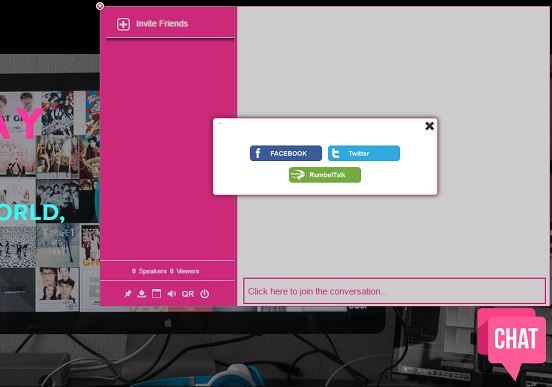
Task: Mute sounds with the speaker icon
Action: (171, 293)
